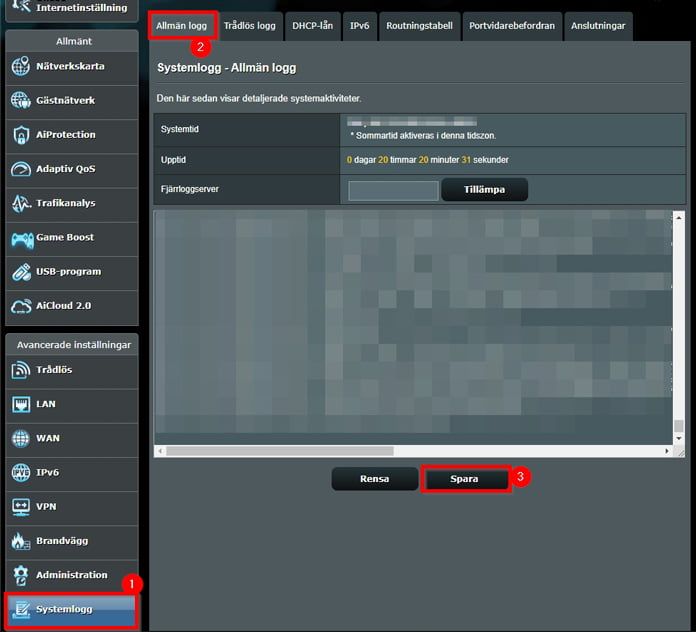Switch to Routningstabell tab
This screenshot has height=632, width=696.
(419, 26)
